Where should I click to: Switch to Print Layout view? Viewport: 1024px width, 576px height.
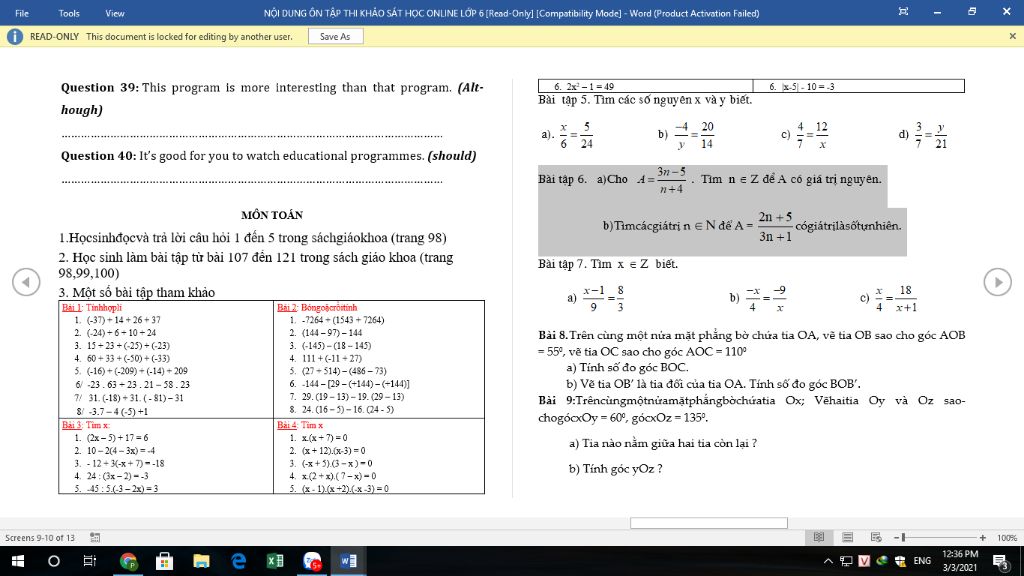(848, 537)
